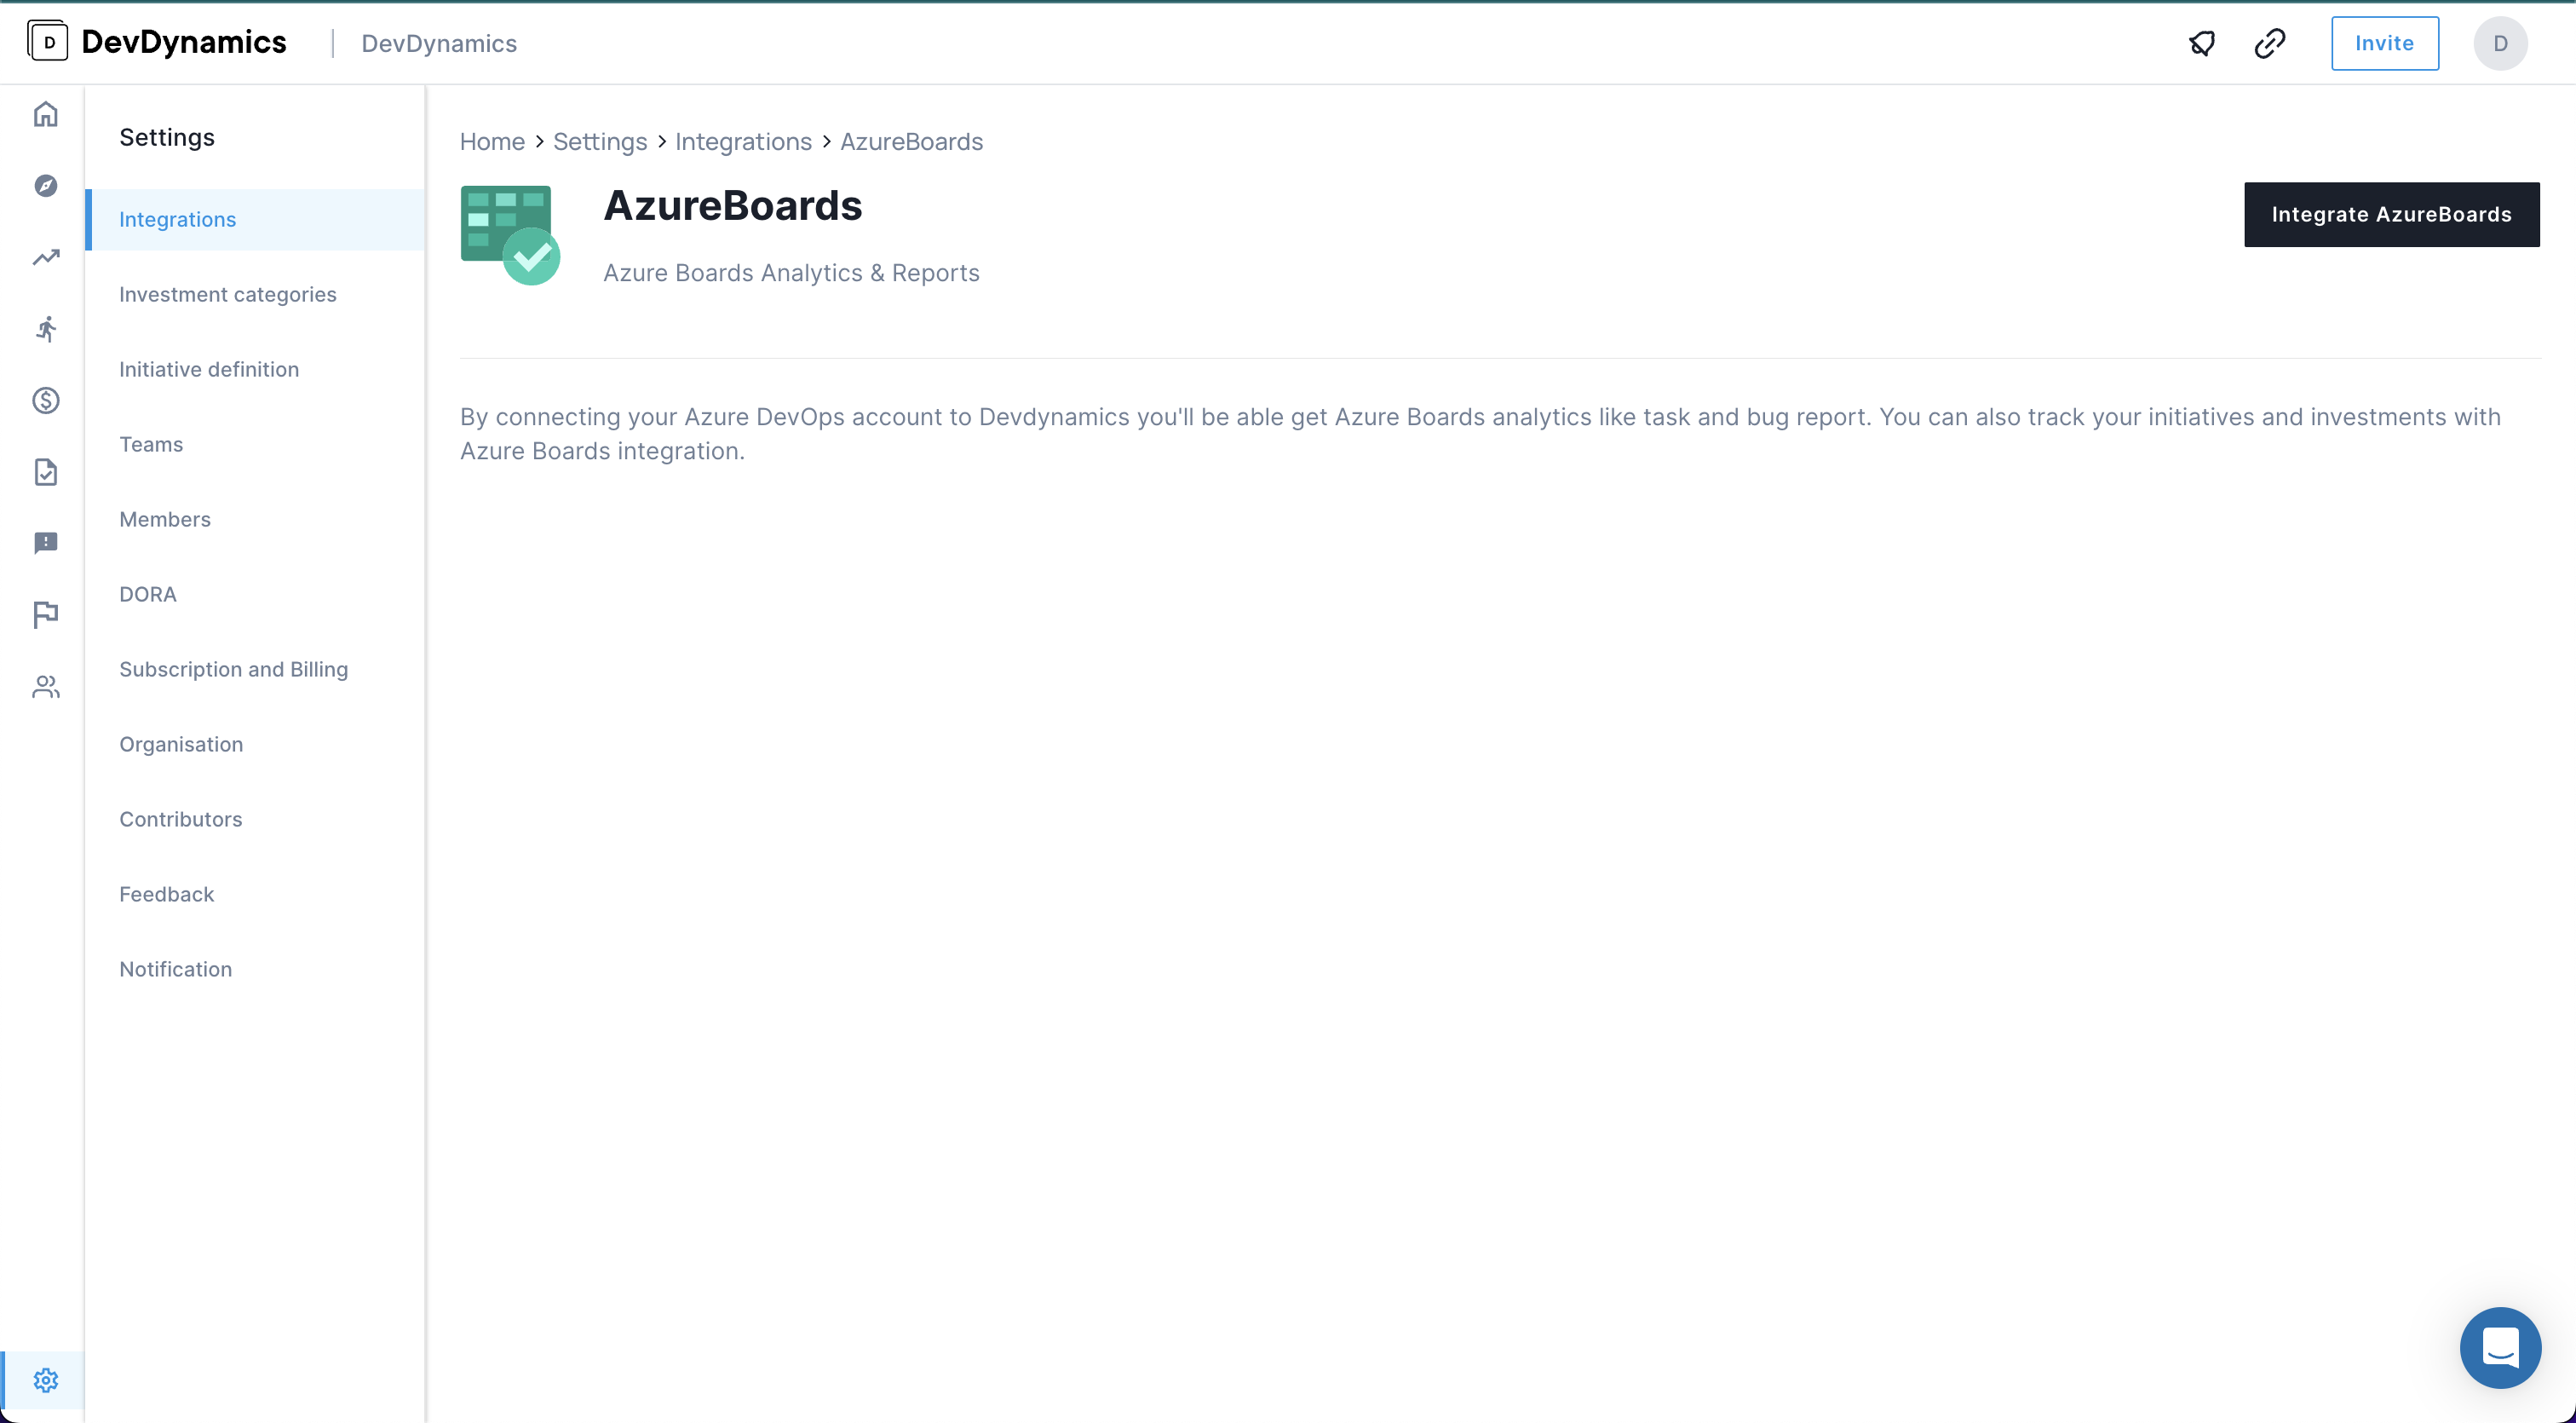Click the document checkmark sidebar icon
The image size is (2576, 1423).
[x=46, y=472]
